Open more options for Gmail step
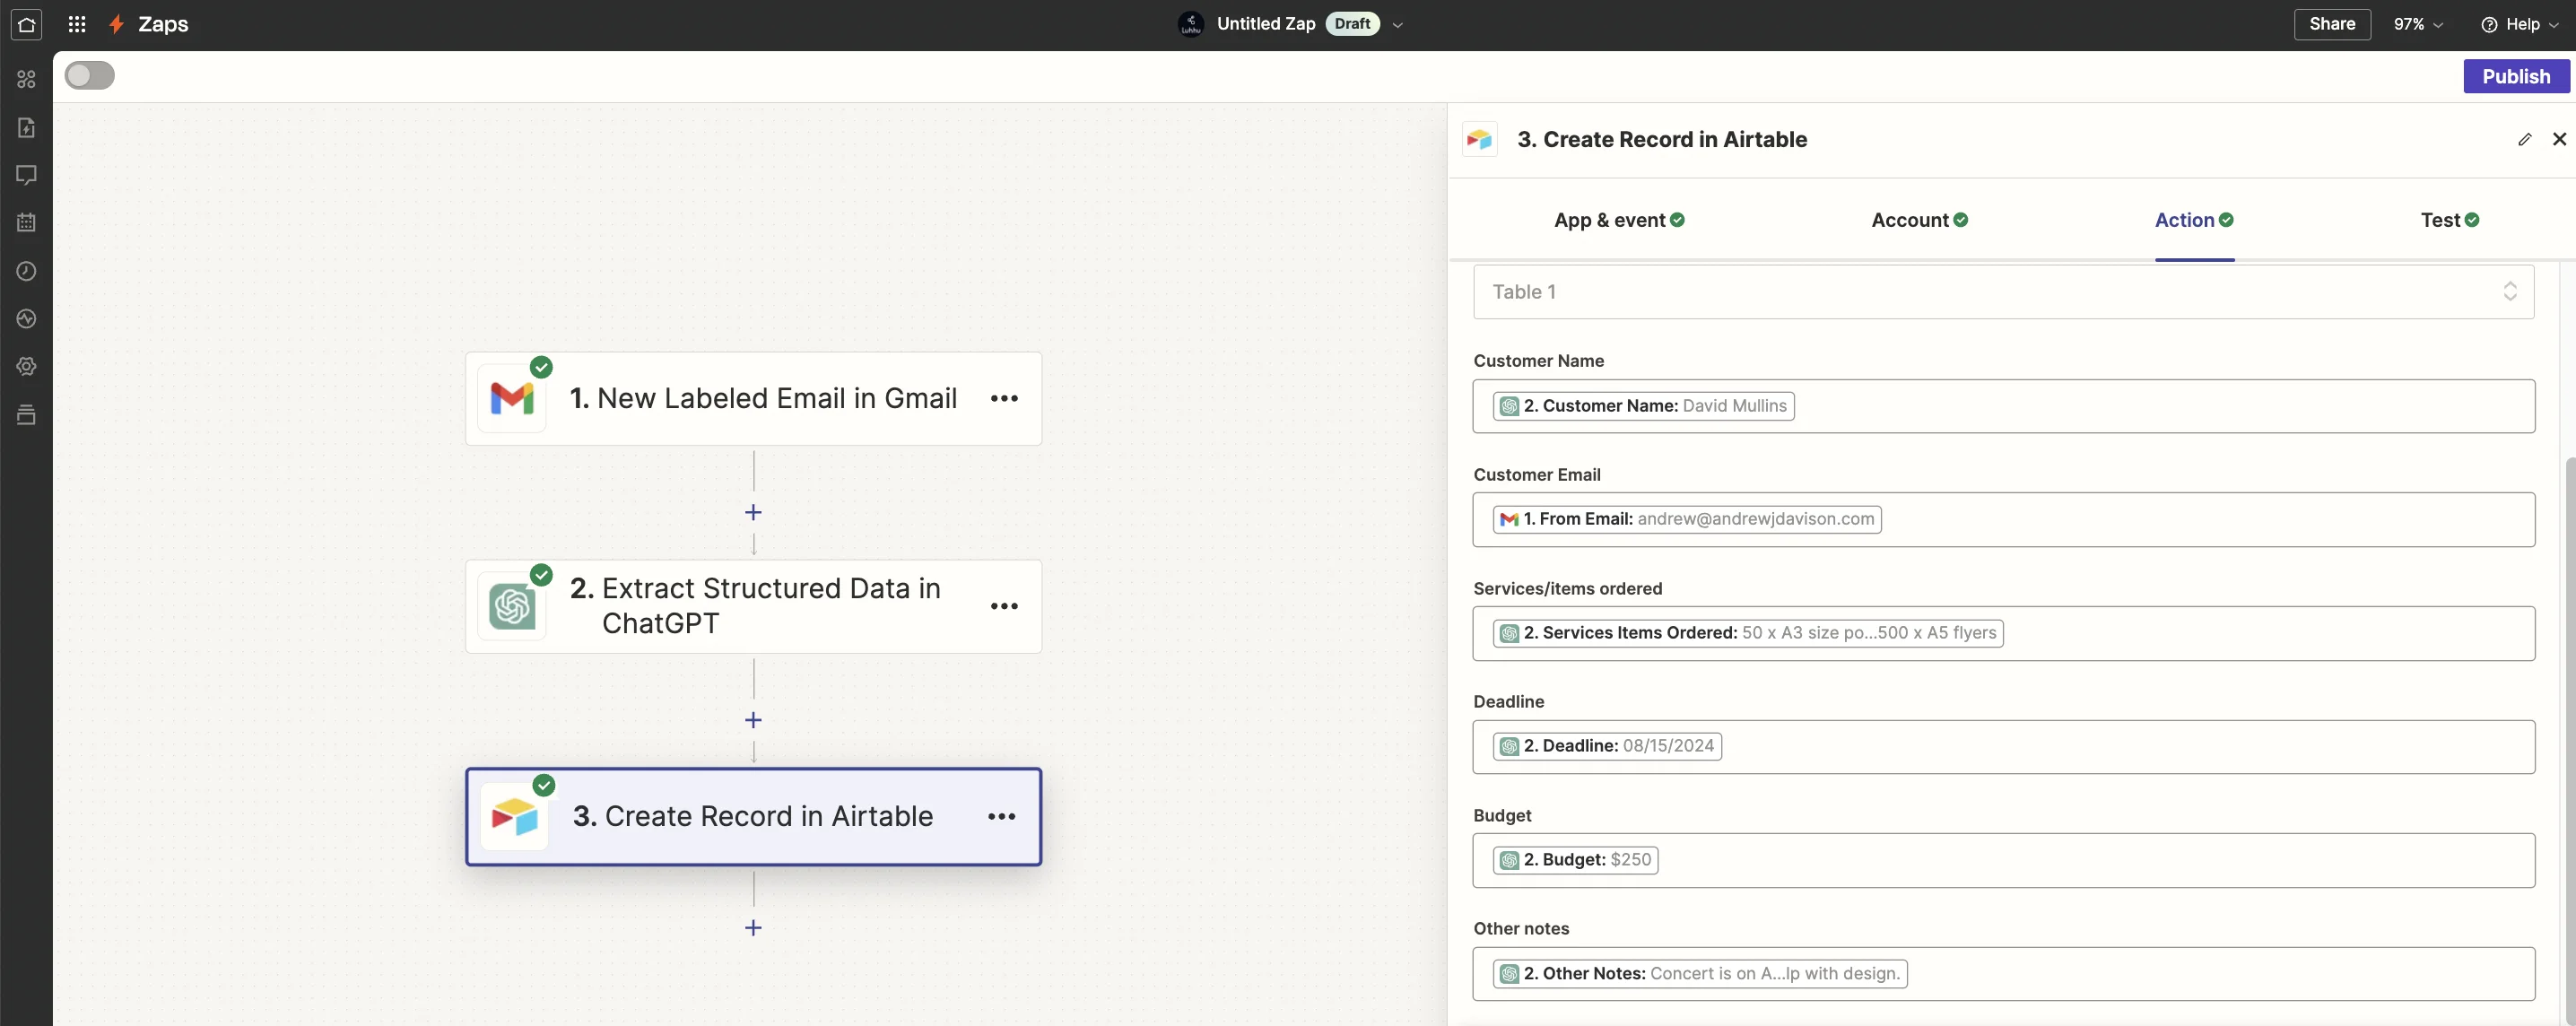 tap(1003, 398)
